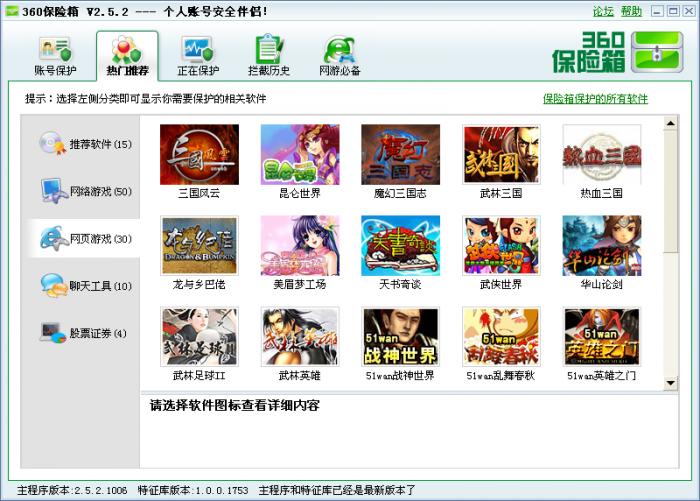Select 推荐软件 category in sidebar
Viewport: 700px width, 501px height.
(84, 144)
